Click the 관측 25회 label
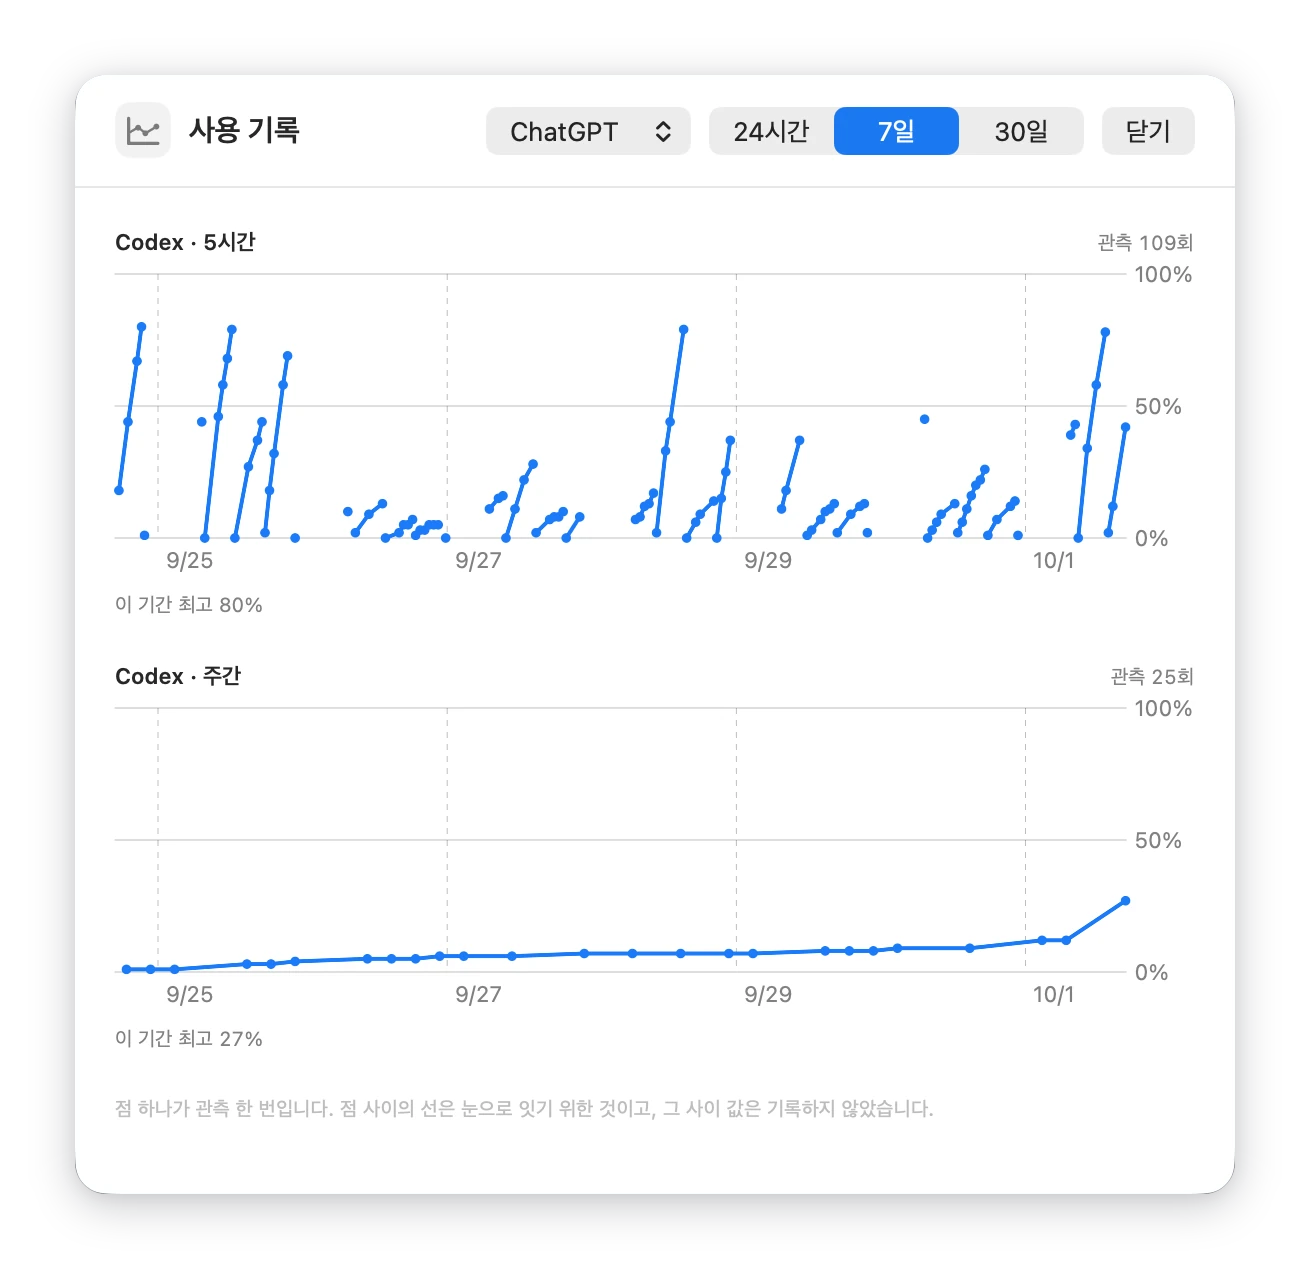This screenshot has height=1269, width=1310. pos(1152,676)
